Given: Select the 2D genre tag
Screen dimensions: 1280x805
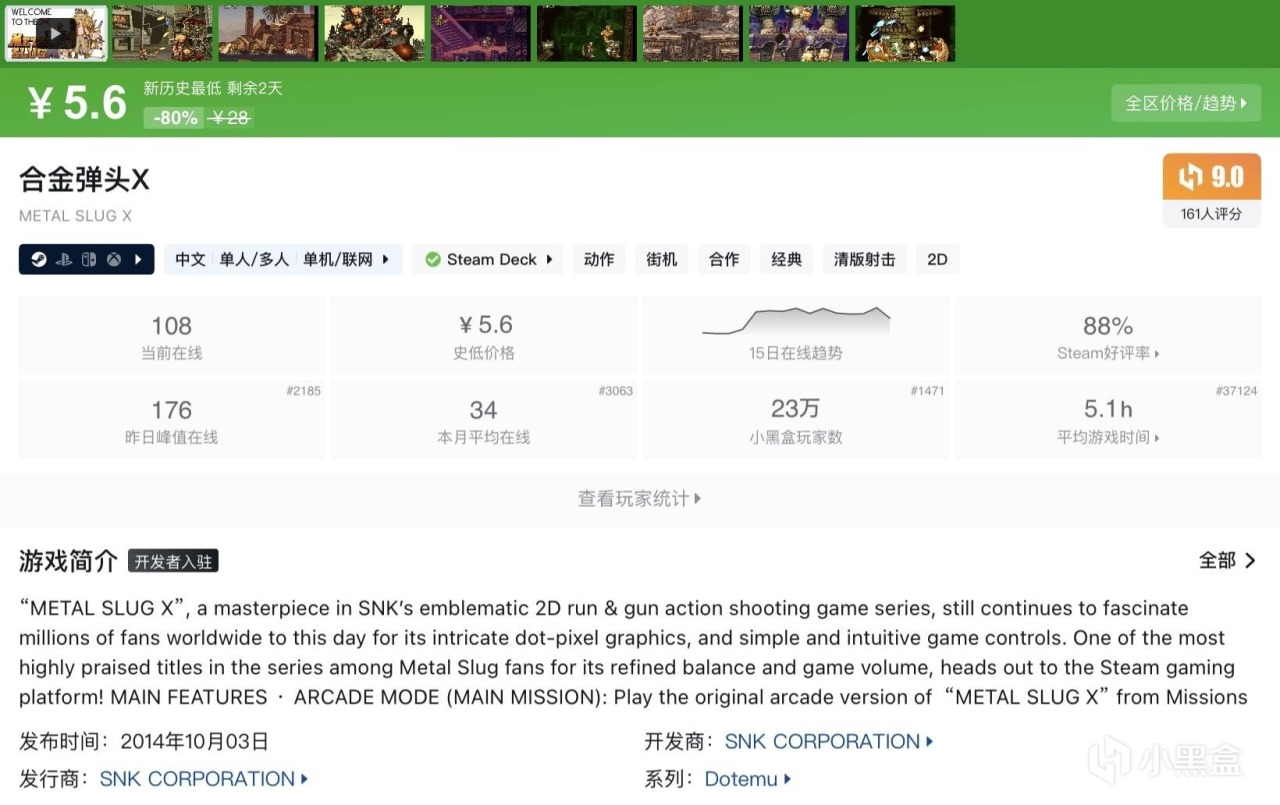Looking at the screenshot, I should click(x=937, y=259).
